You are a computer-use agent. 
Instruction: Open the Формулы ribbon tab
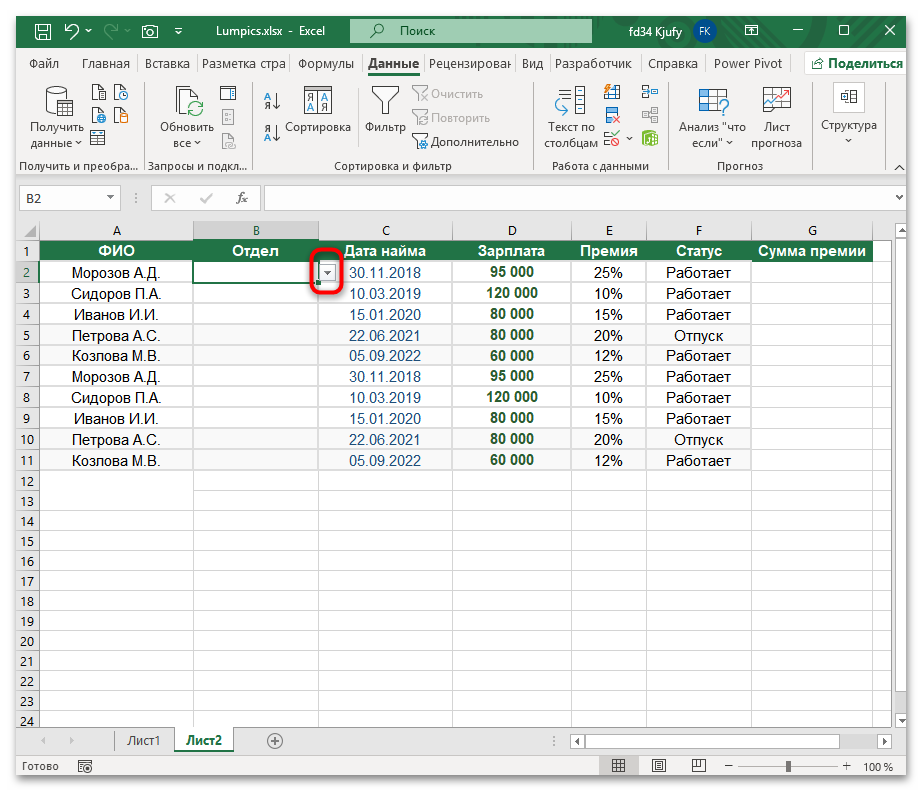tap(325, 63)
